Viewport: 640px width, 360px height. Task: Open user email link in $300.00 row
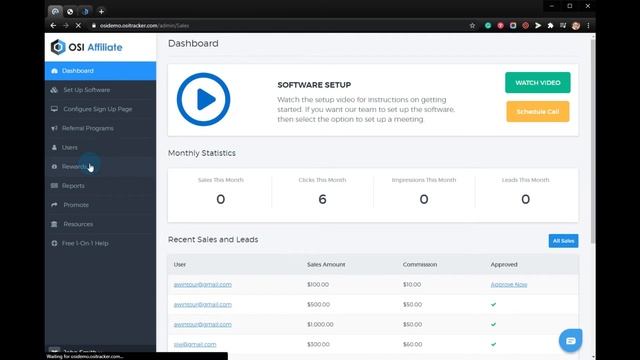(x=195, y=345)
